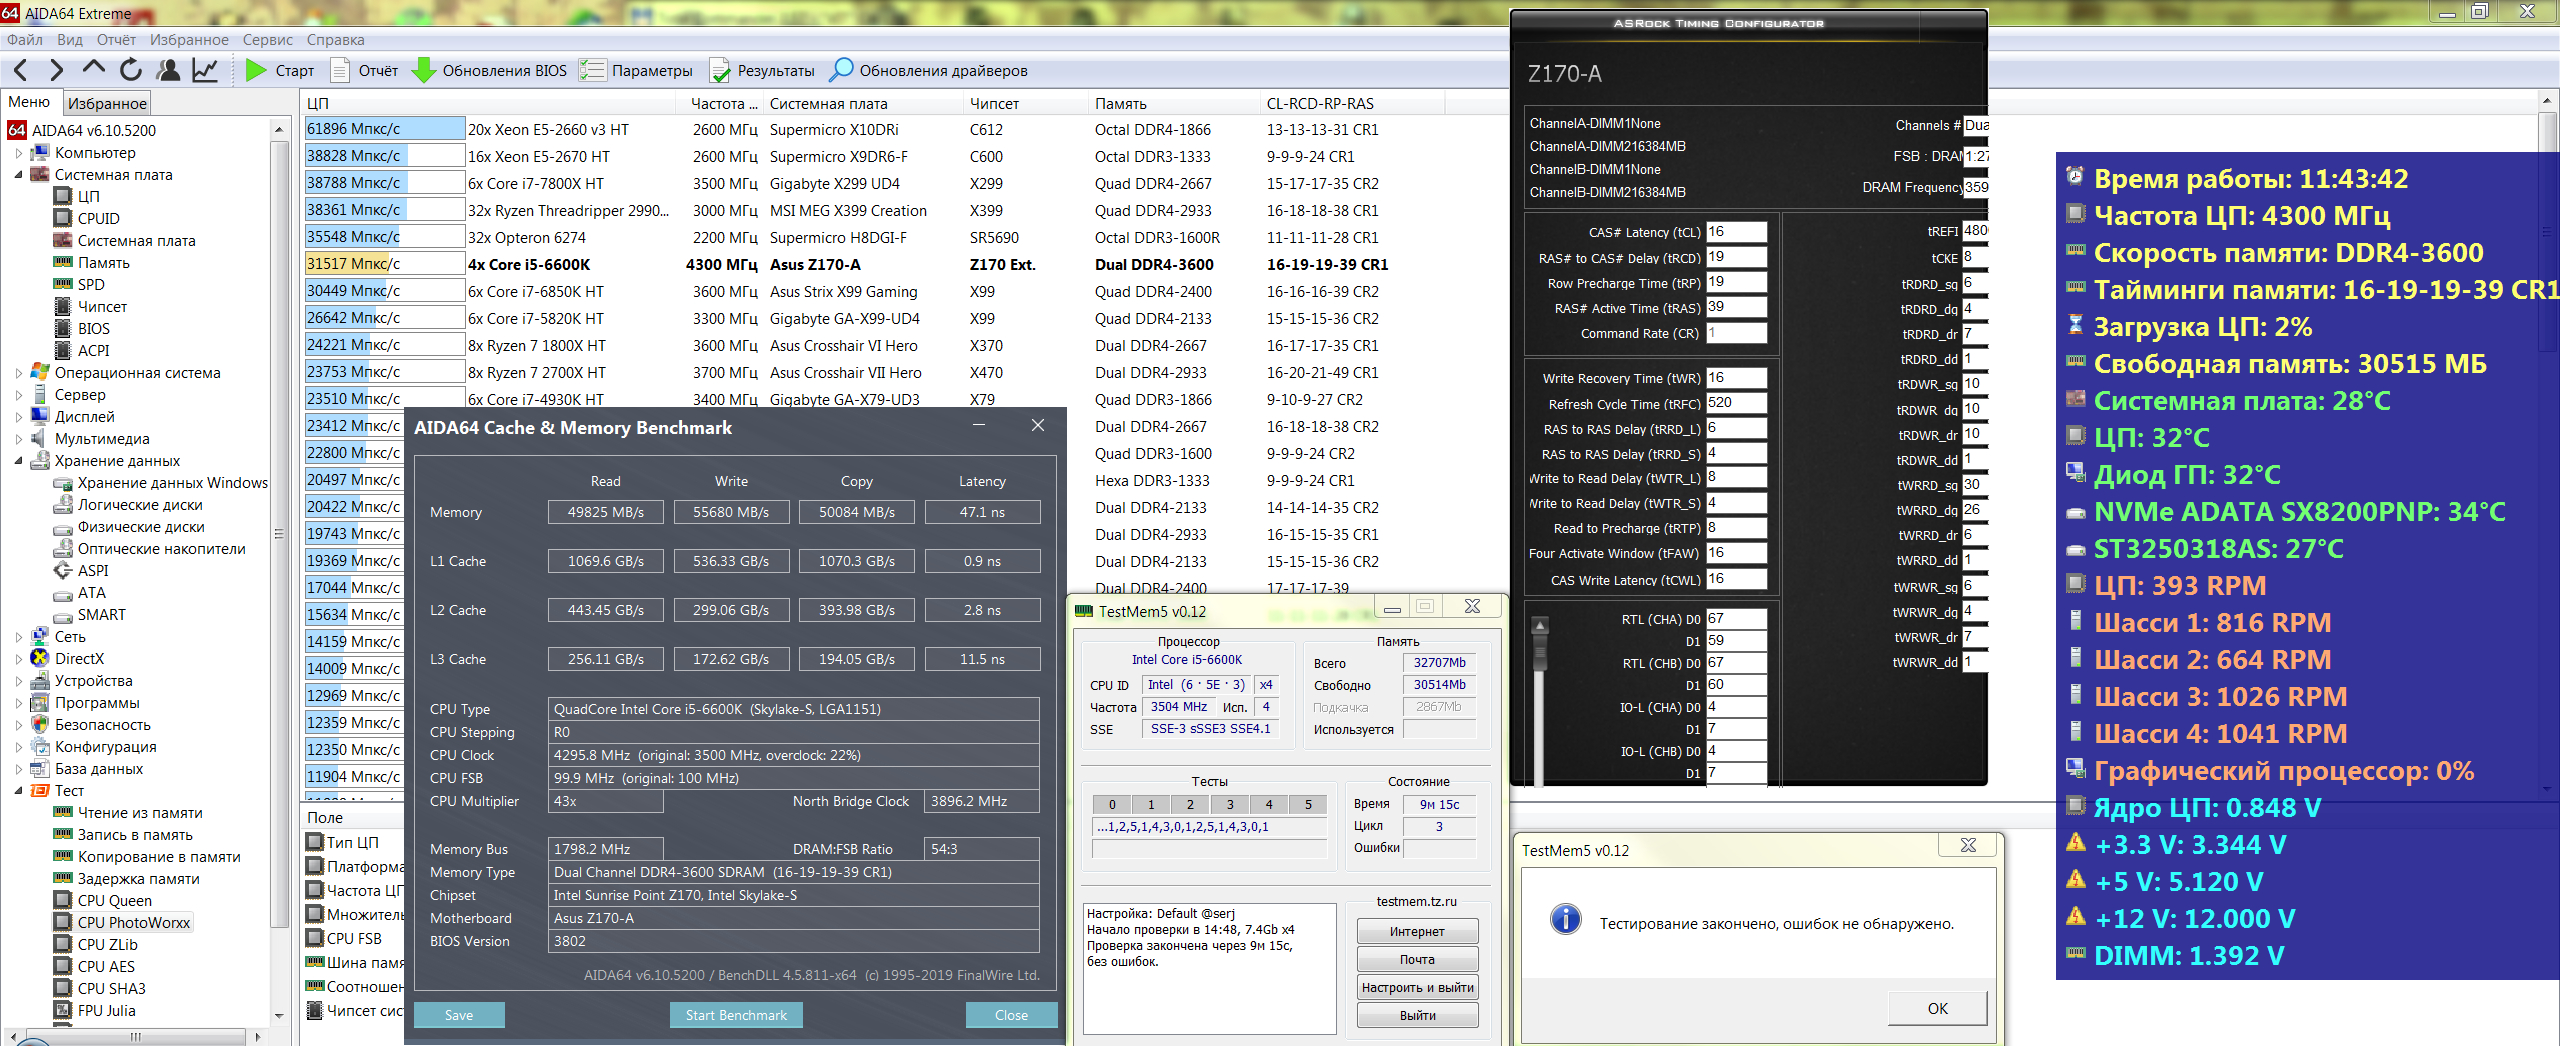Click the CAS# Latency (tCL) value field
The width and height of the screenshot is (2560, 1046).
coord(1736,232)
